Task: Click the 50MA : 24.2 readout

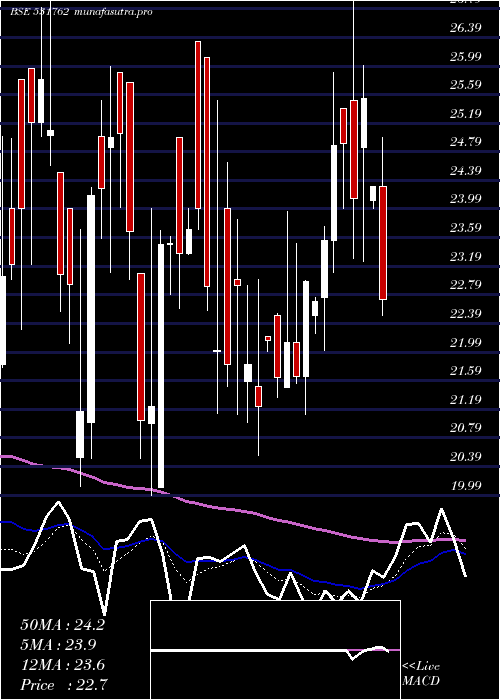Action: pyautogui.click(x=62, y=625)
